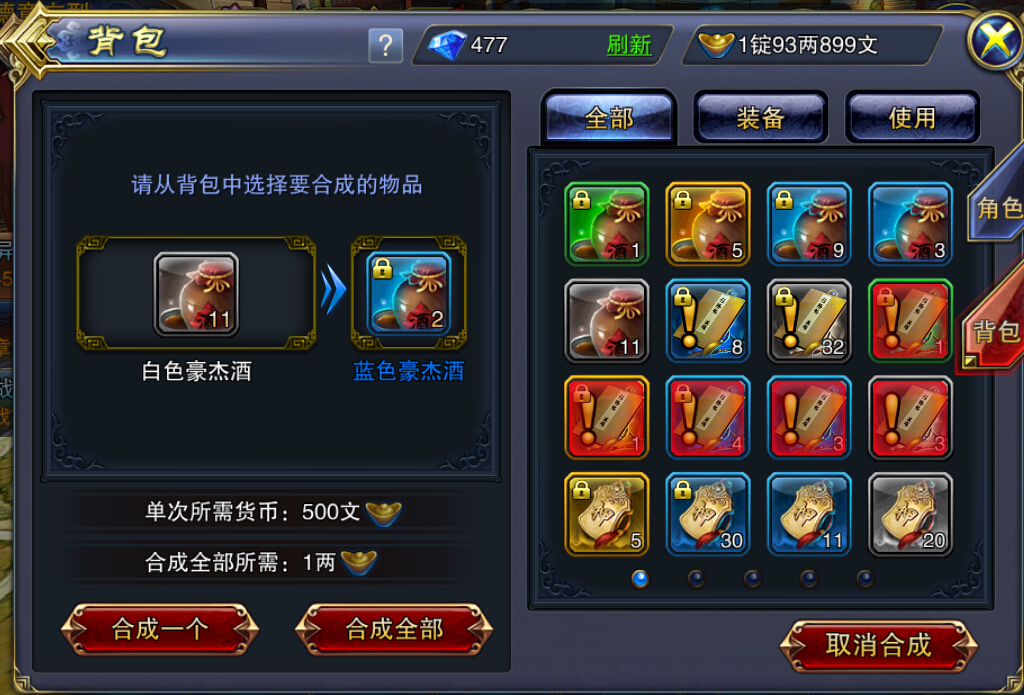Jump to the last inventory page dot
1024x695 pixels.
point(865,579)
